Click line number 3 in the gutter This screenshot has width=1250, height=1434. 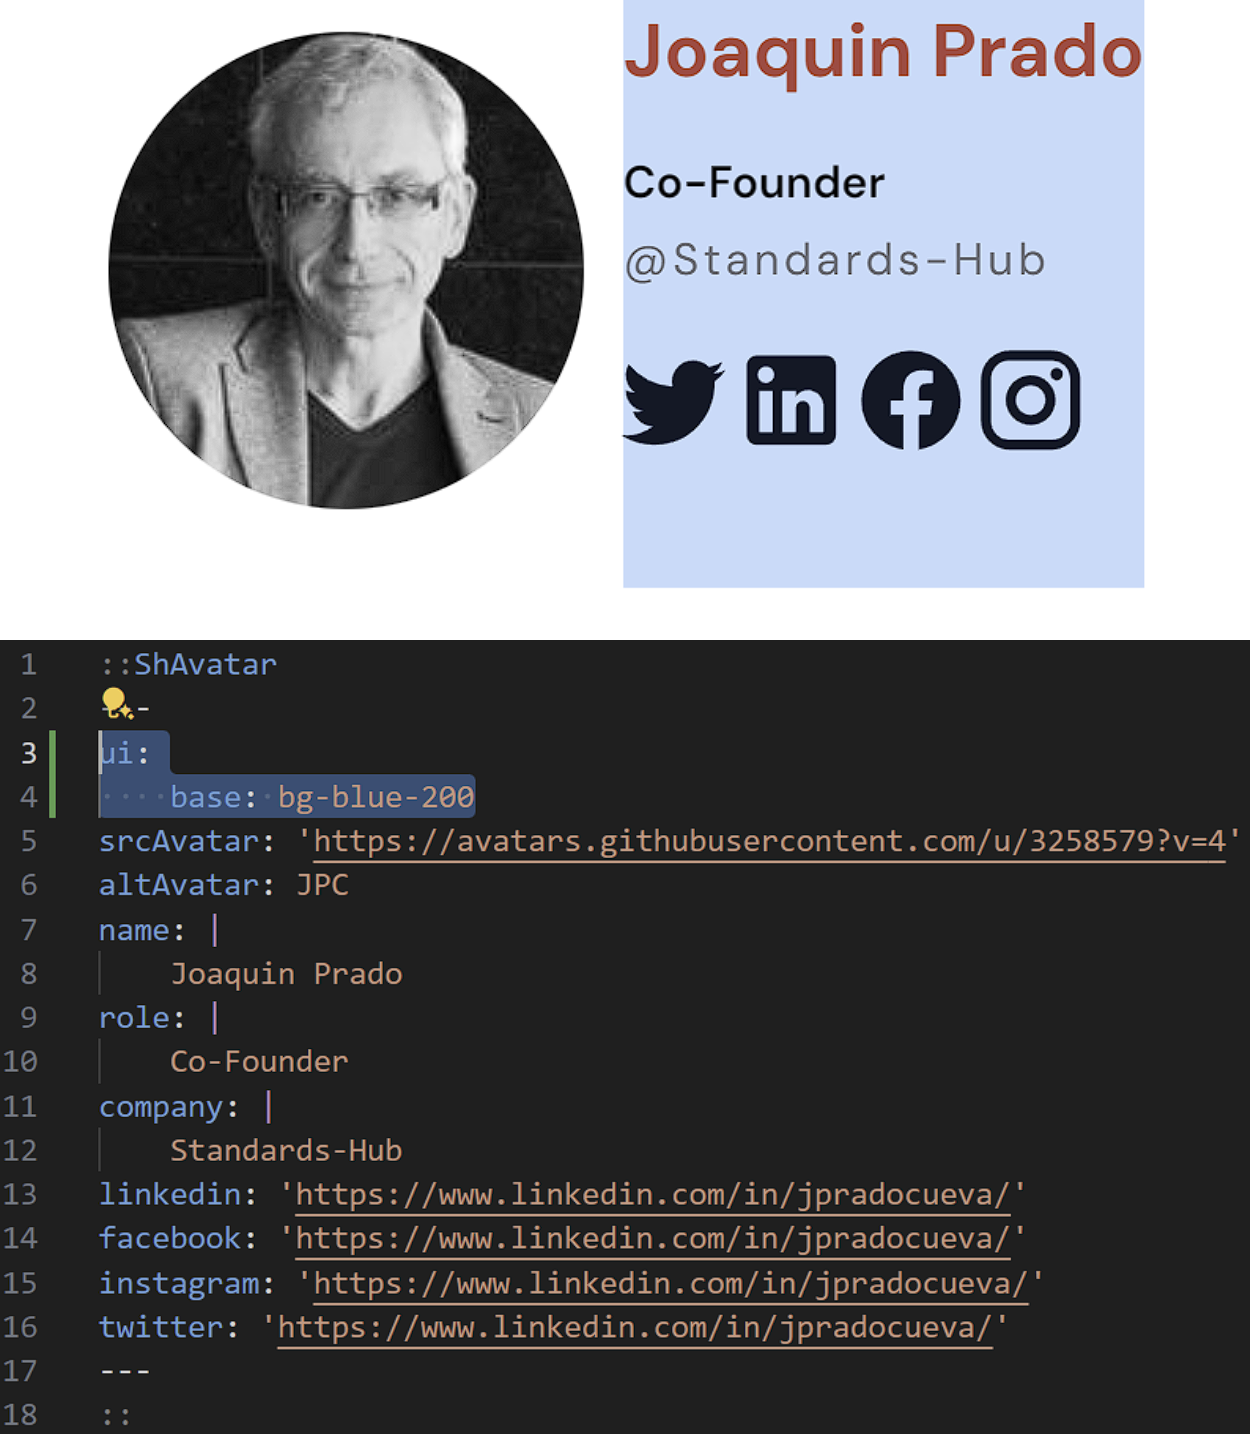click(29, 752)
